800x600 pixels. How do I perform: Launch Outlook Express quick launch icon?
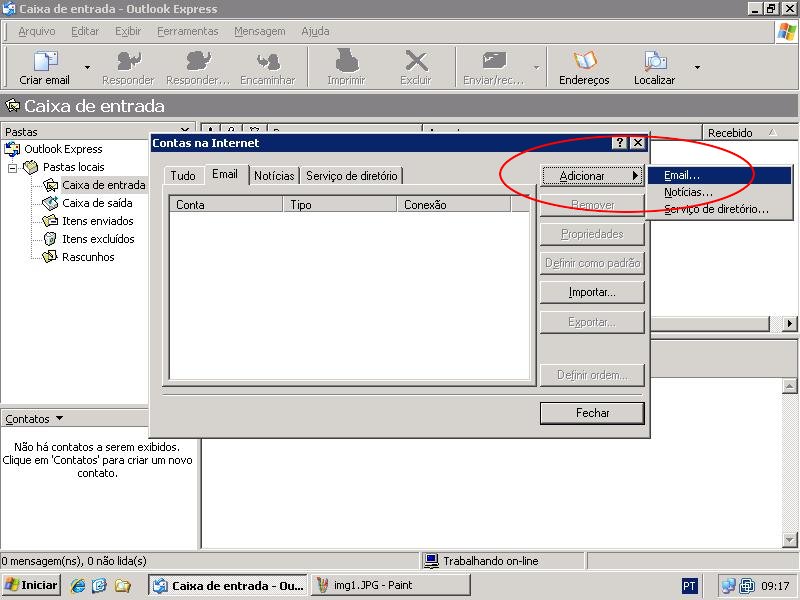point(100,585)
